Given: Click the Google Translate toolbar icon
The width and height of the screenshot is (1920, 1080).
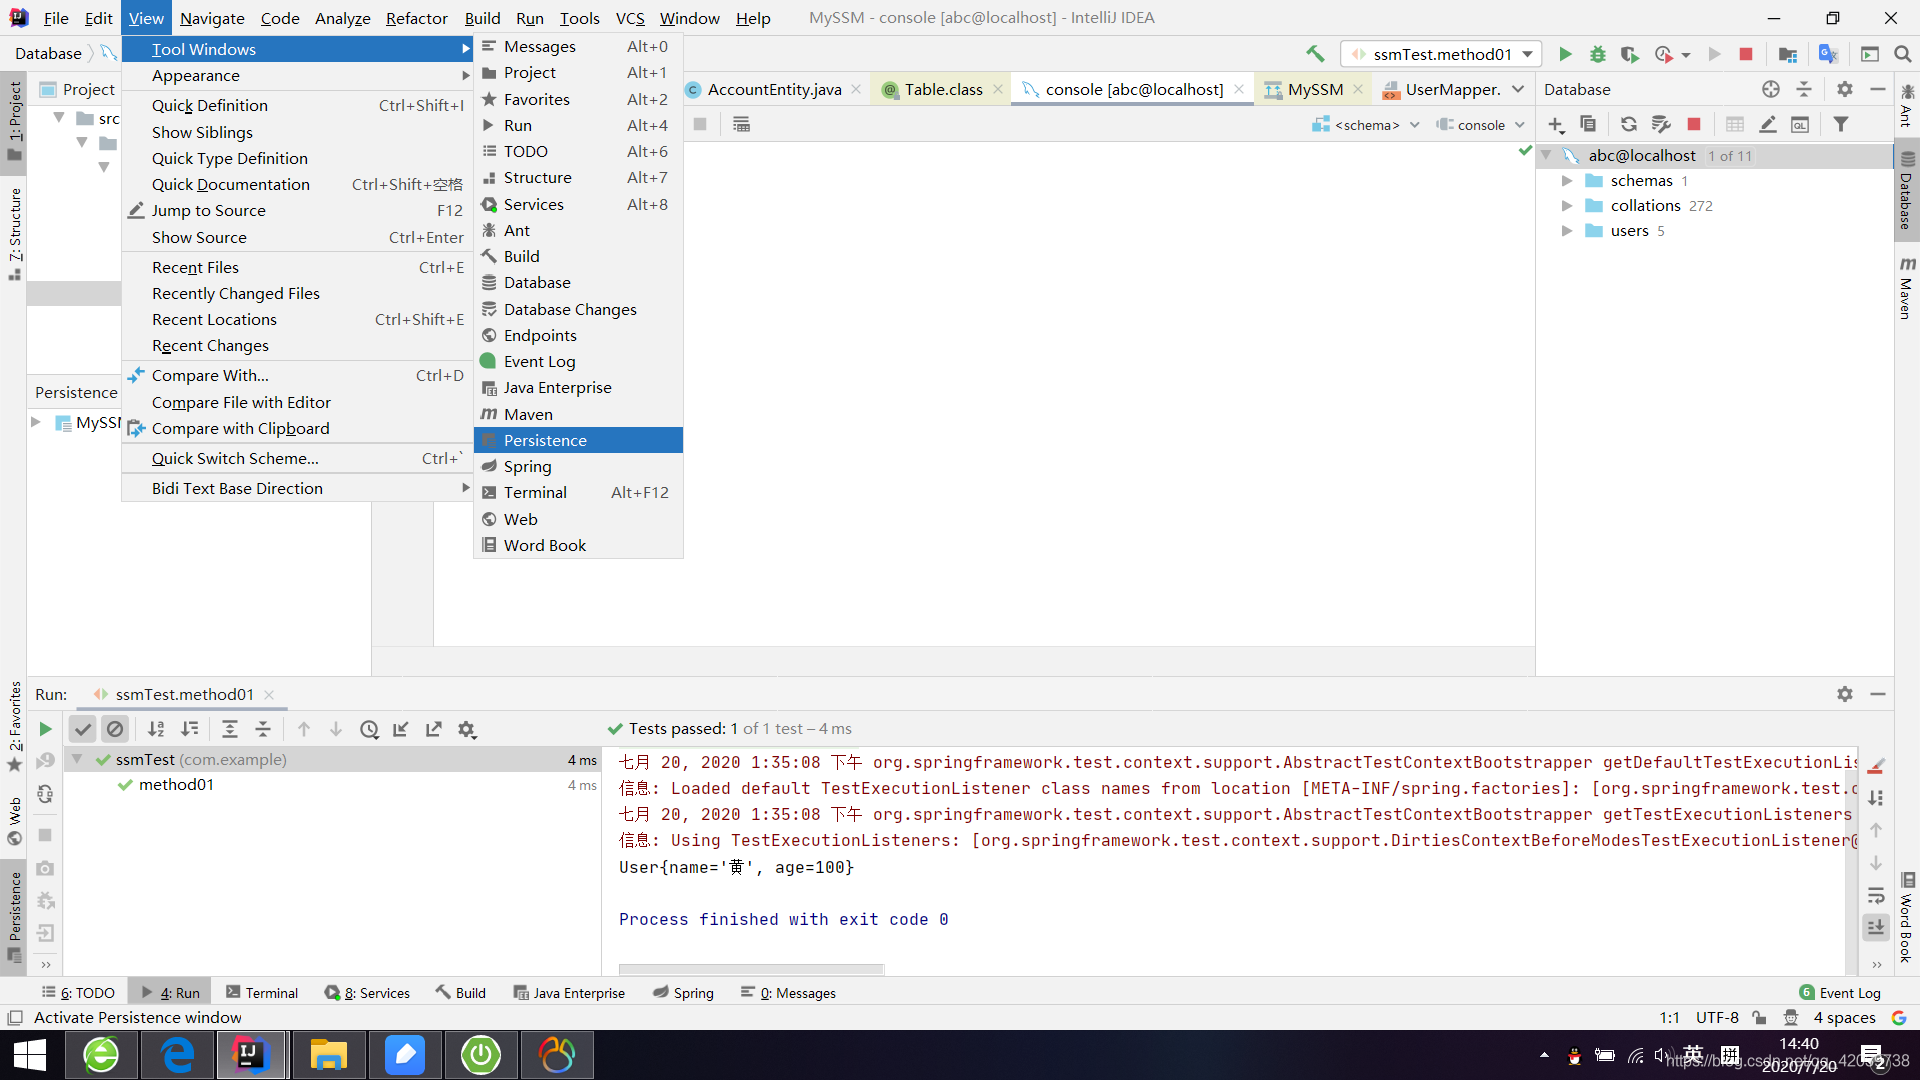Looking at the screenshot, I should tap(1828, 54).
